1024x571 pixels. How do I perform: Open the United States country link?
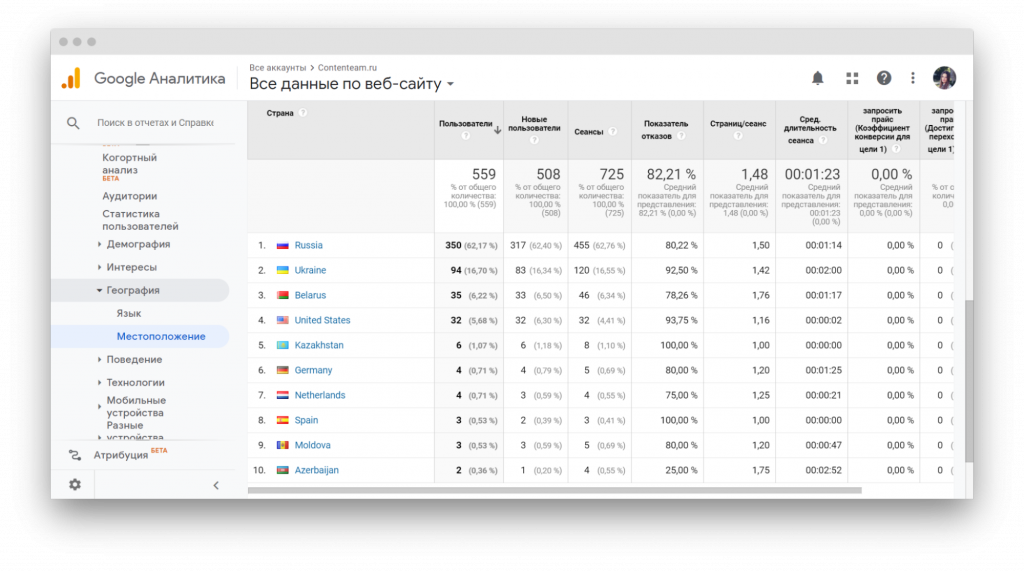[x=322, y=320]
